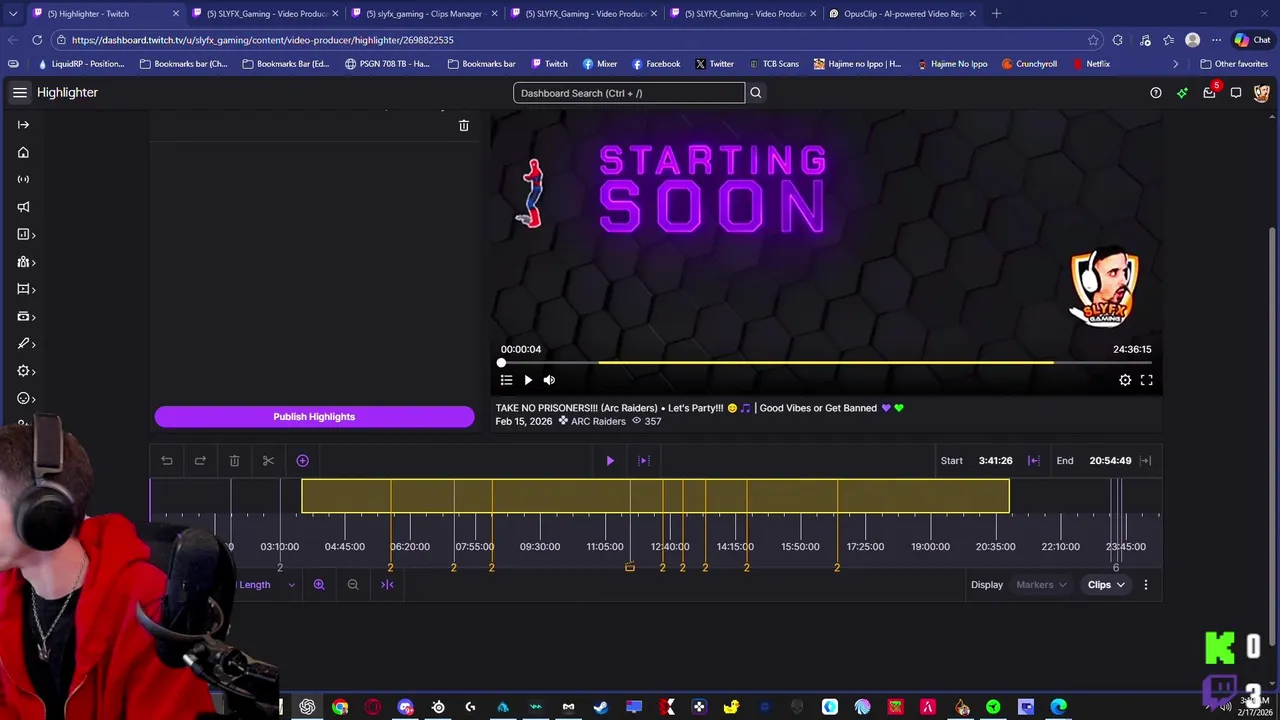Focus the Dashboard Search field
This screenshot has width=1280, height=720.
pos(629,93)
